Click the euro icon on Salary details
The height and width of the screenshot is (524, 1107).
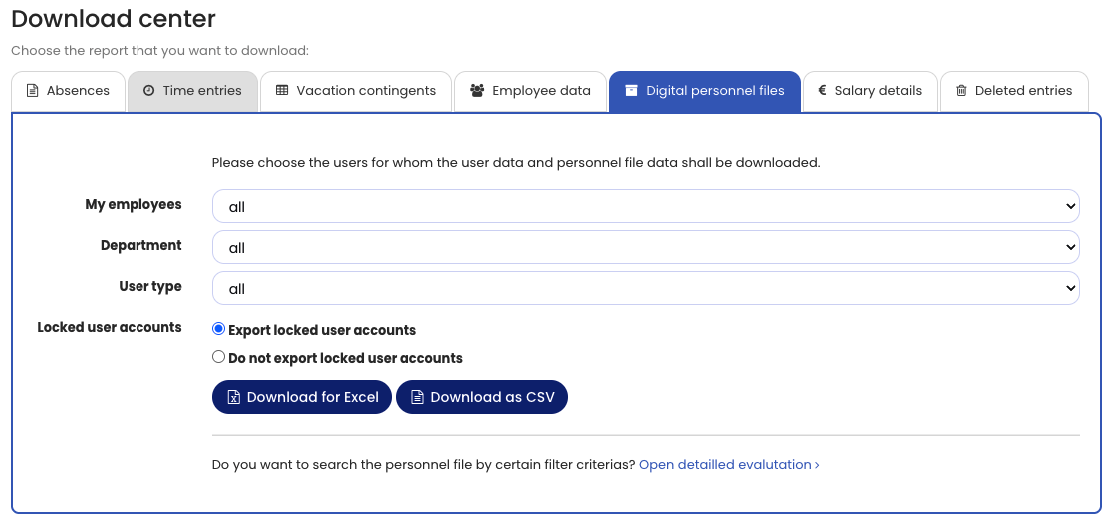coord(822,91)
